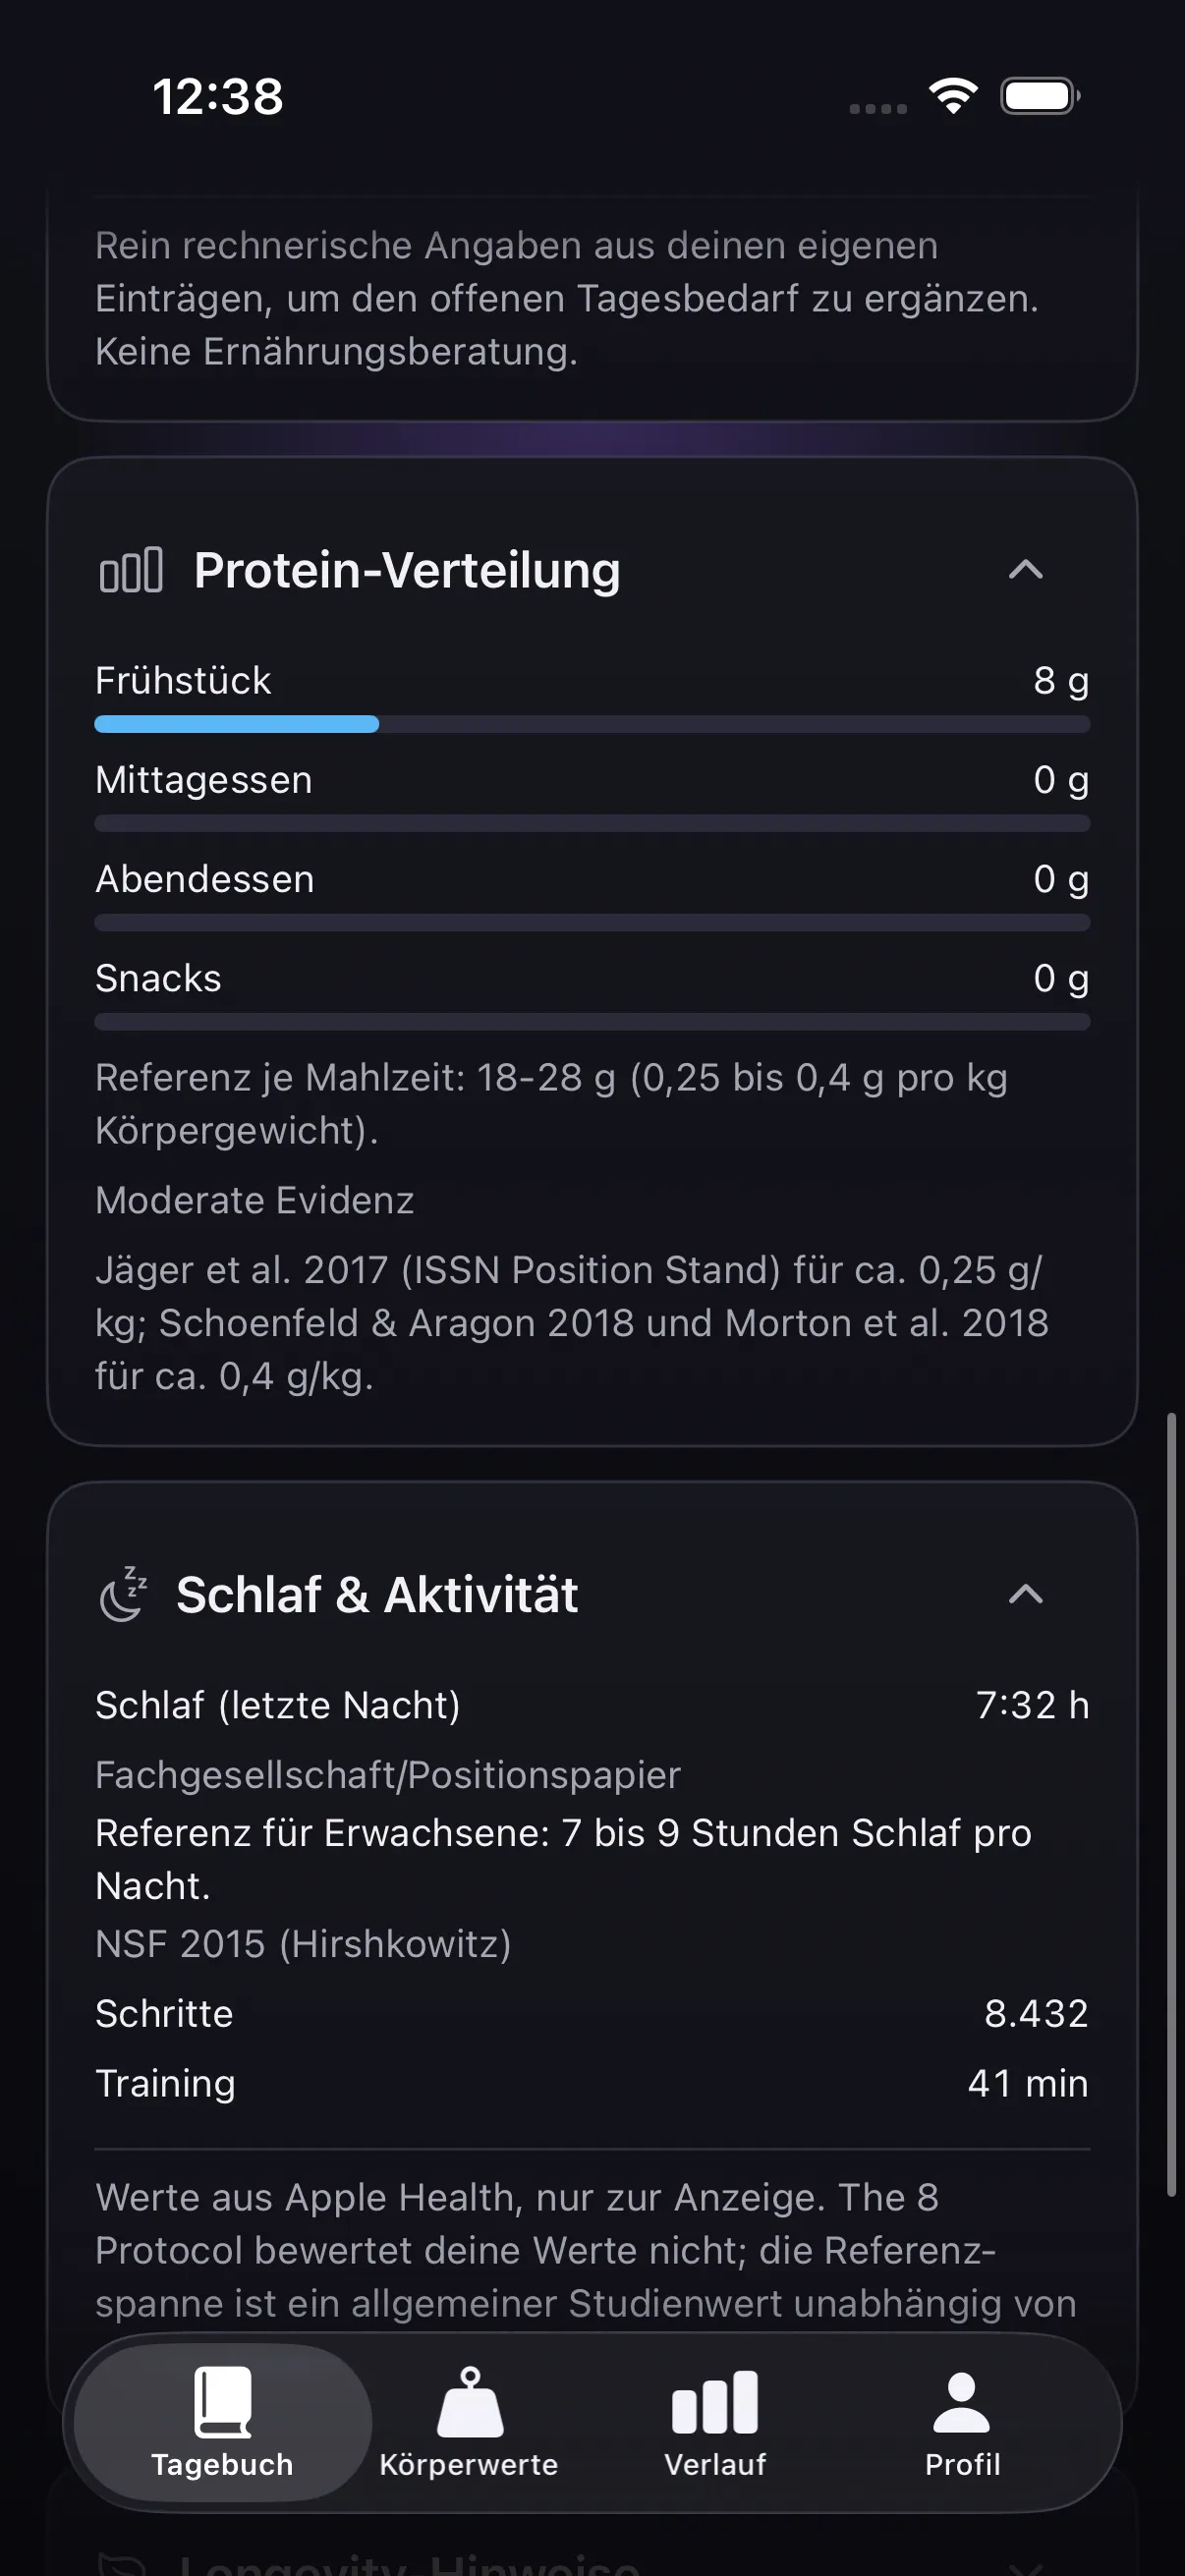Tap the Mittagessen protein progress bar
This screenshot has height=2576, width=1185.
(x=592, y=823)
